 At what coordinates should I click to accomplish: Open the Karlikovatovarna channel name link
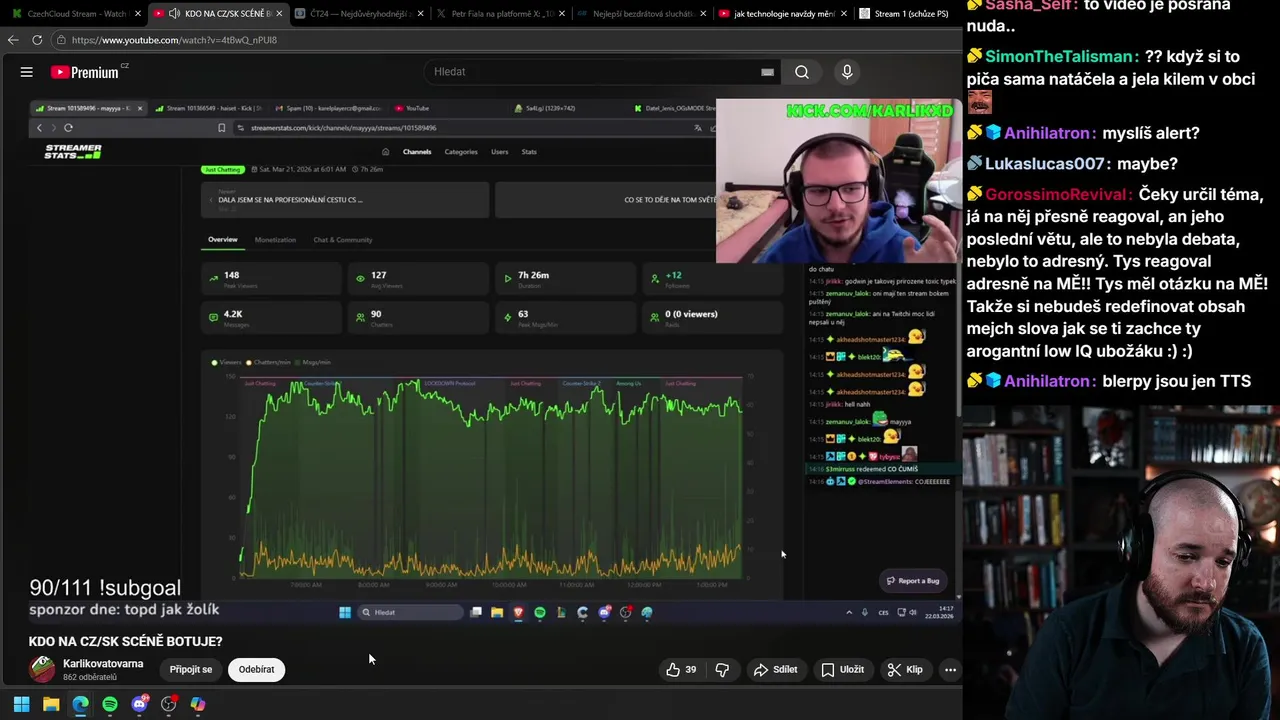(x=103, y=664)
